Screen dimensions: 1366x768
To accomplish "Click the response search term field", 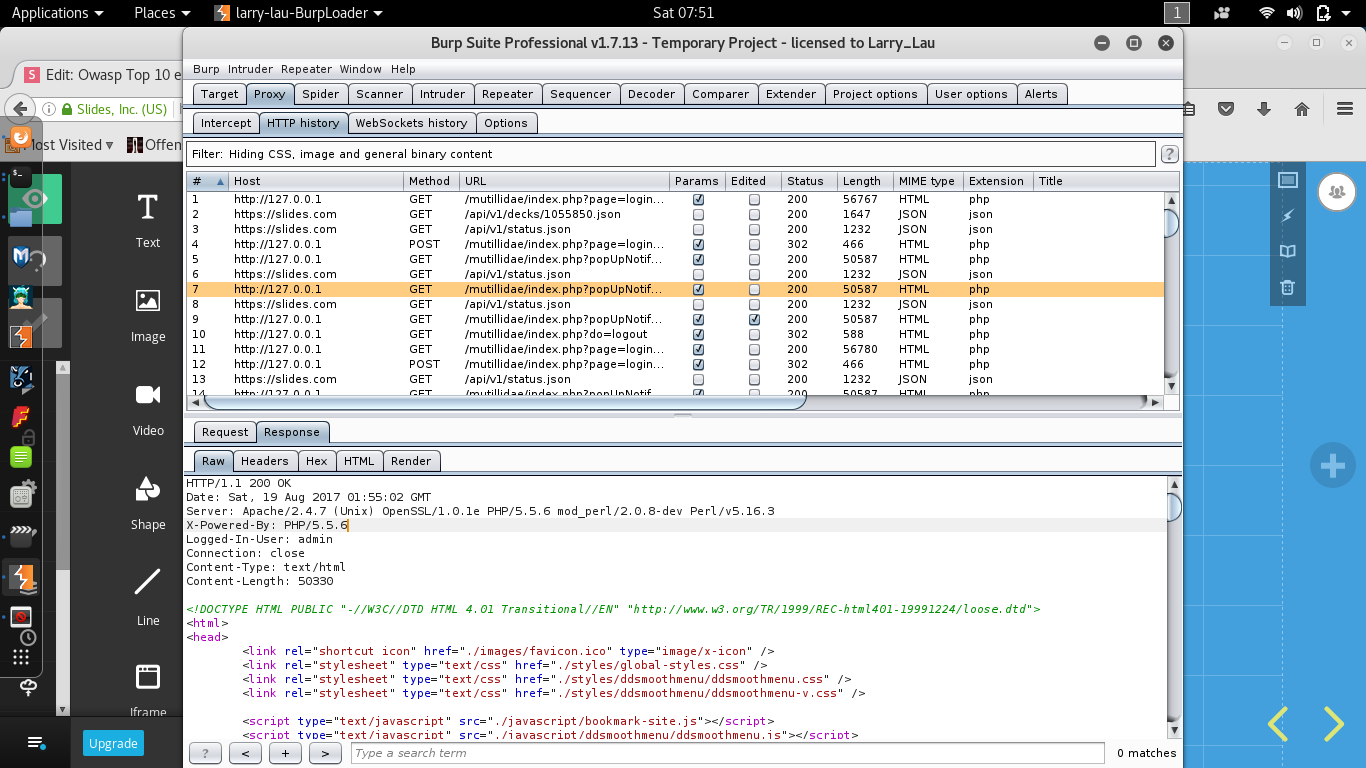I will [727, 753].
